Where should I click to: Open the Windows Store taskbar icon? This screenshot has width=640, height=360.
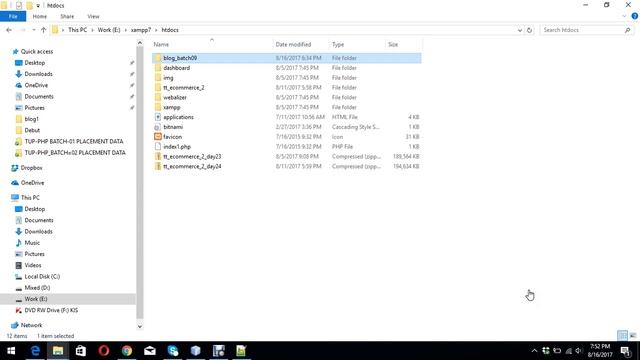pyautogui.click(x=81, y=351)
